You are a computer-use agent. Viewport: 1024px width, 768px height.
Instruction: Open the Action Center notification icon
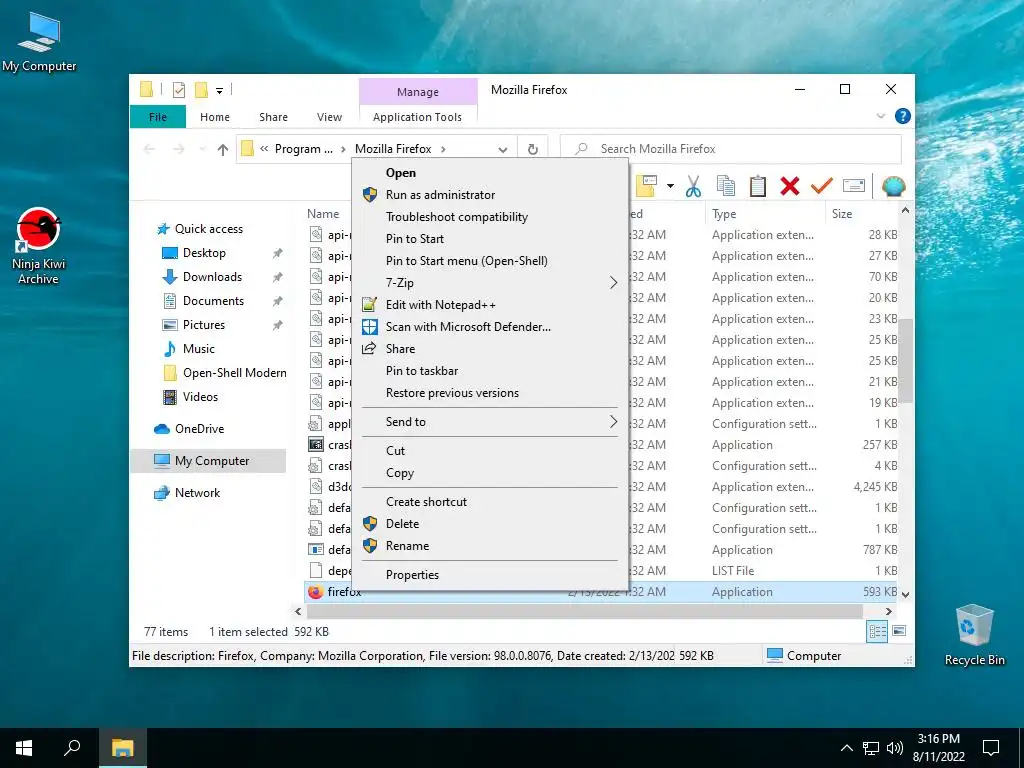pos(991,748)
